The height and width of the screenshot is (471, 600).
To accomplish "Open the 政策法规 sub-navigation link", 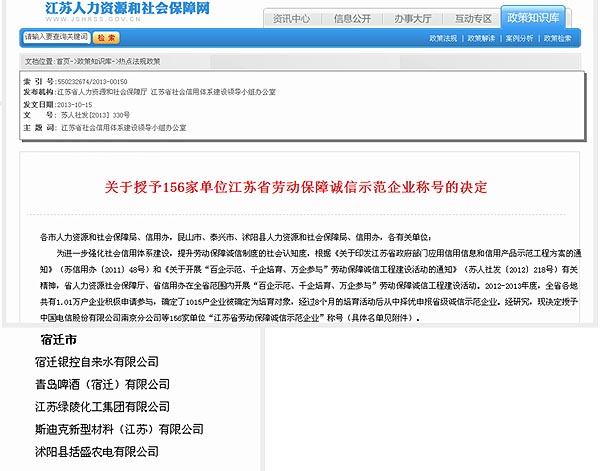I will click(443, 38).
